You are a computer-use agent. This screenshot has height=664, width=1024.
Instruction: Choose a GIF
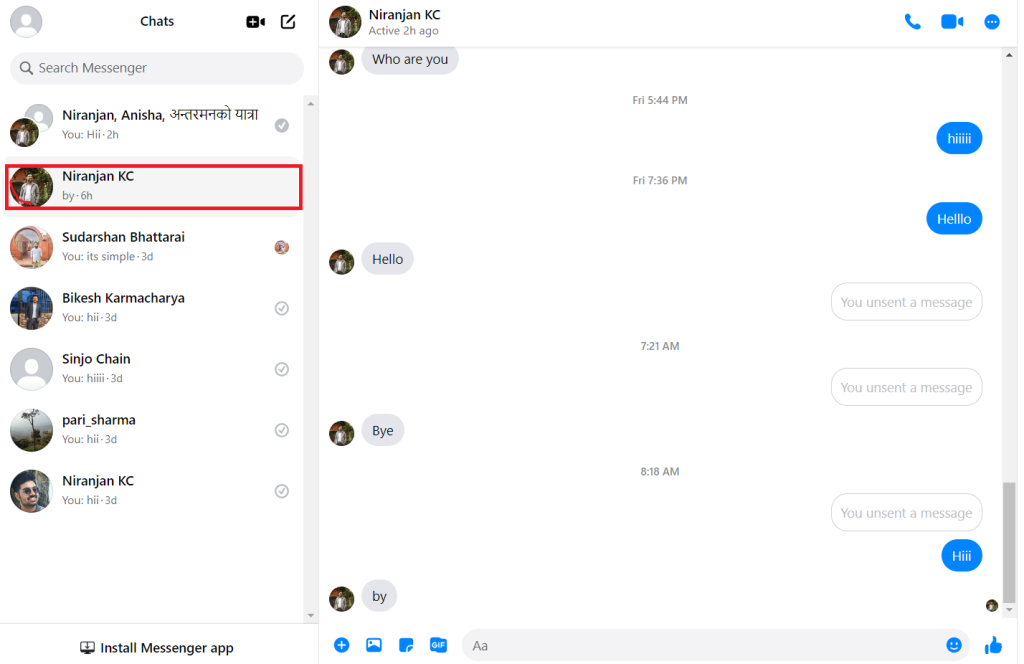438,645
